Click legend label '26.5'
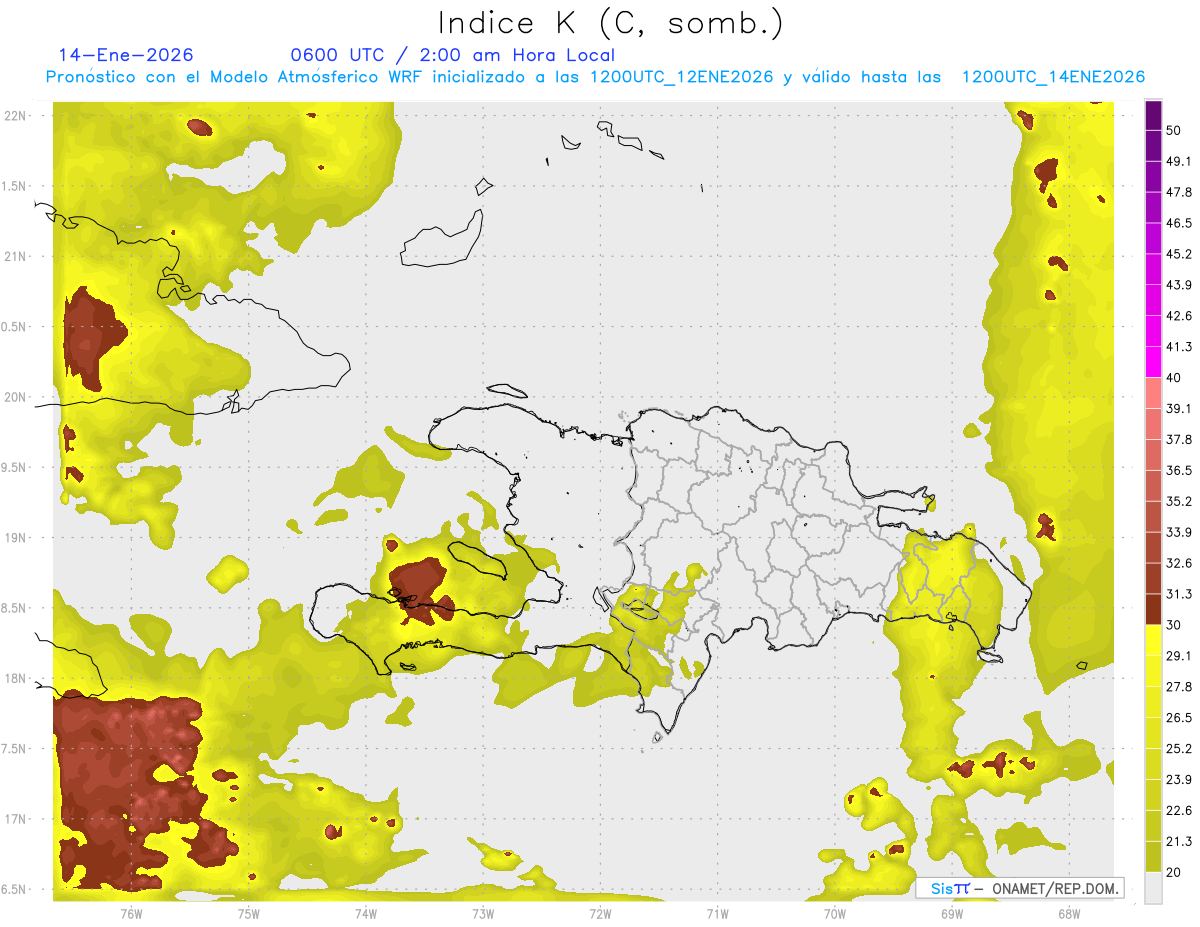 [1179, 718]
